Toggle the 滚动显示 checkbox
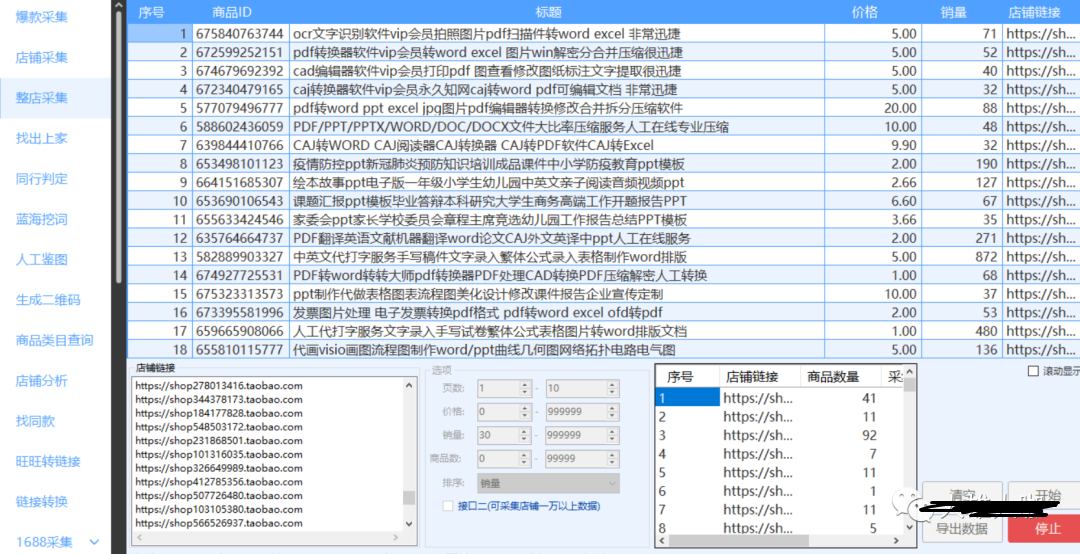Screen dimensions: 1080x554 pyautogui.click(x=1033, y=371)
